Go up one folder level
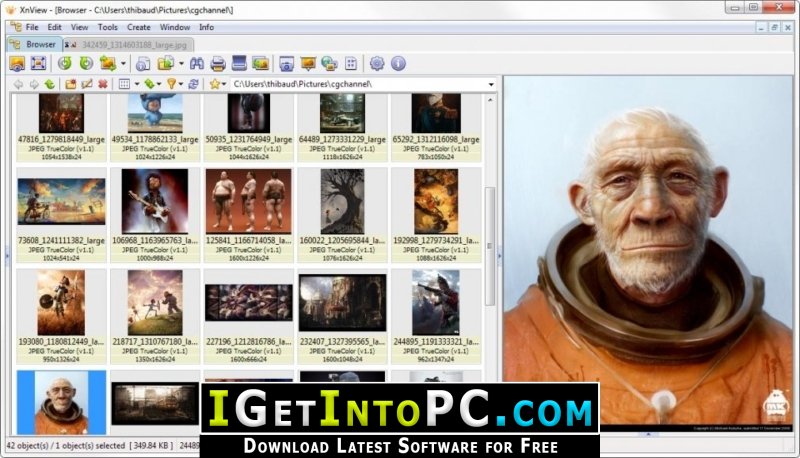 click(49, 84)
